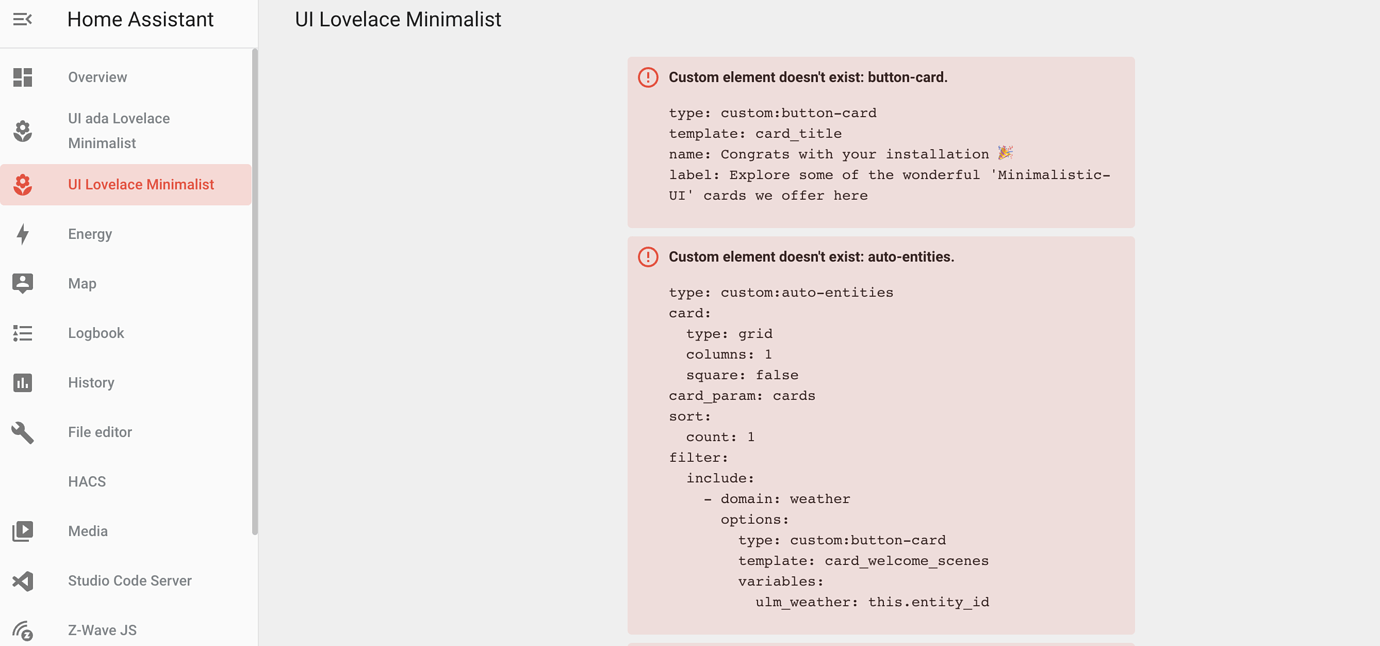The image size is (1380, 646).
Task: Click the Overview dashboard icon
Action: pos(22,77)
